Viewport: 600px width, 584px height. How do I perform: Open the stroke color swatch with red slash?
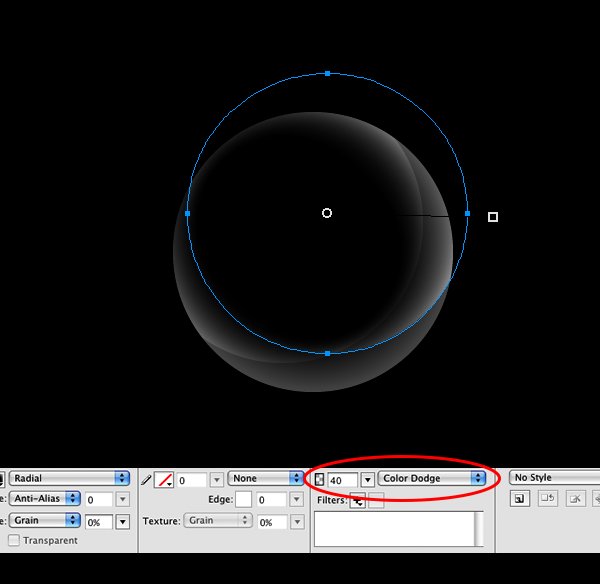coord(165,480)
